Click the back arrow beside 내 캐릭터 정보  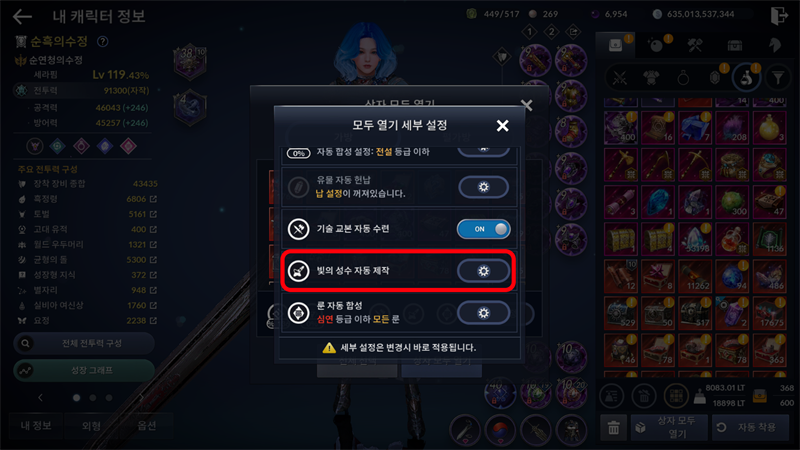pos(22,16)
